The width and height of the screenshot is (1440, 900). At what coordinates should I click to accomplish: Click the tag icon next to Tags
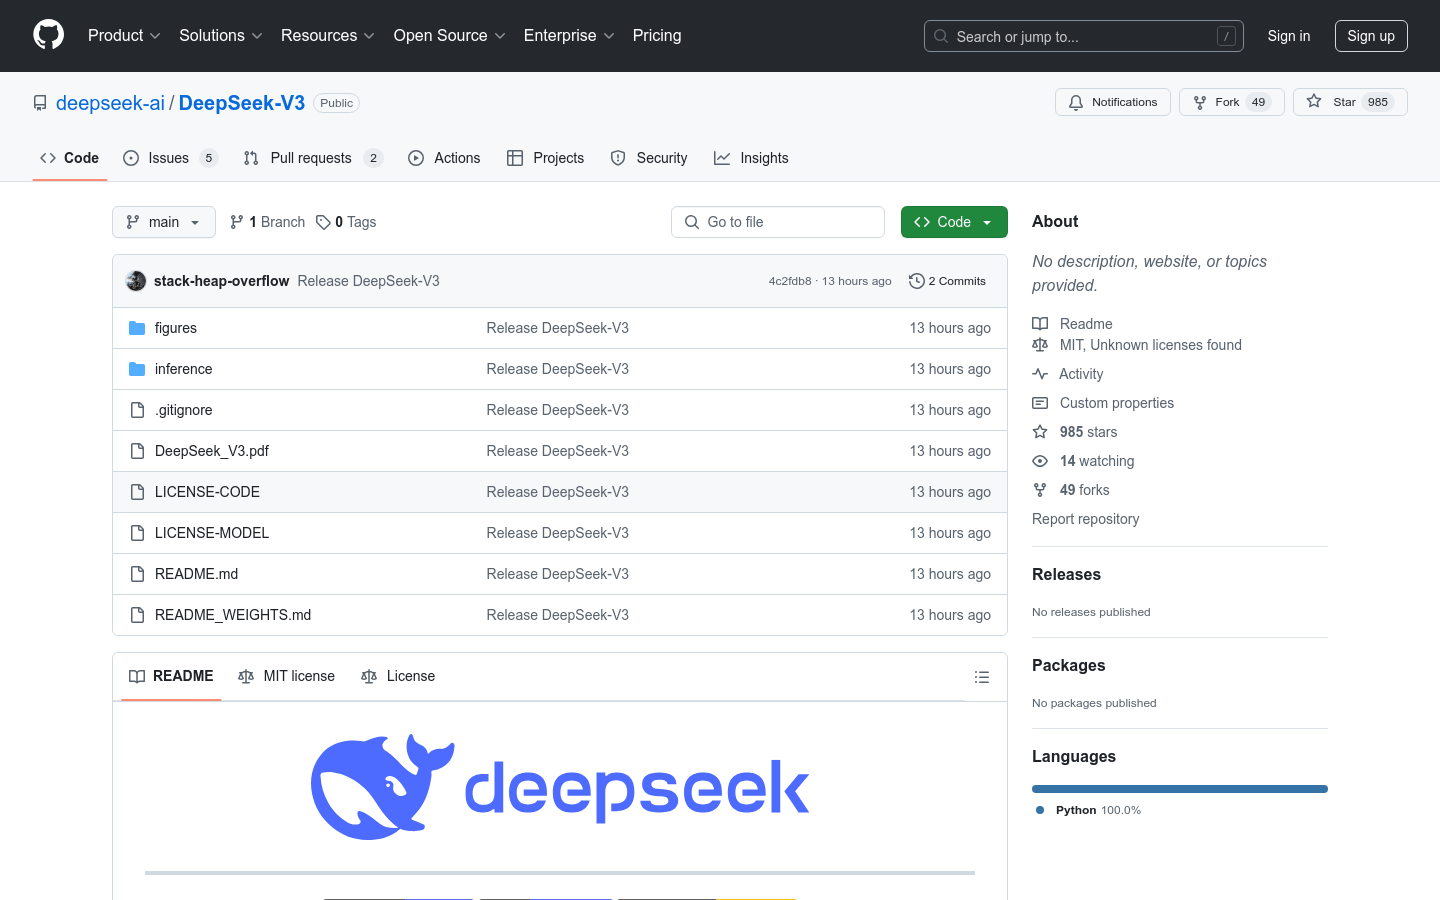(323, 222)
